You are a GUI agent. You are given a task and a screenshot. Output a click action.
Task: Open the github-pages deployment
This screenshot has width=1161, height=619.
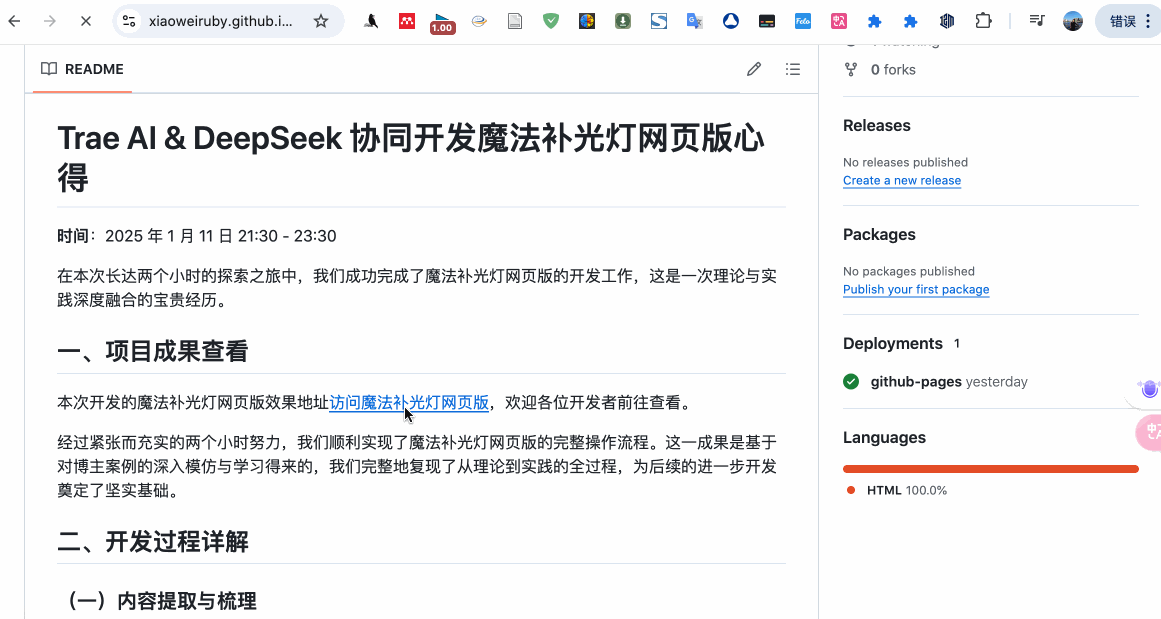[x=916, y=382]
